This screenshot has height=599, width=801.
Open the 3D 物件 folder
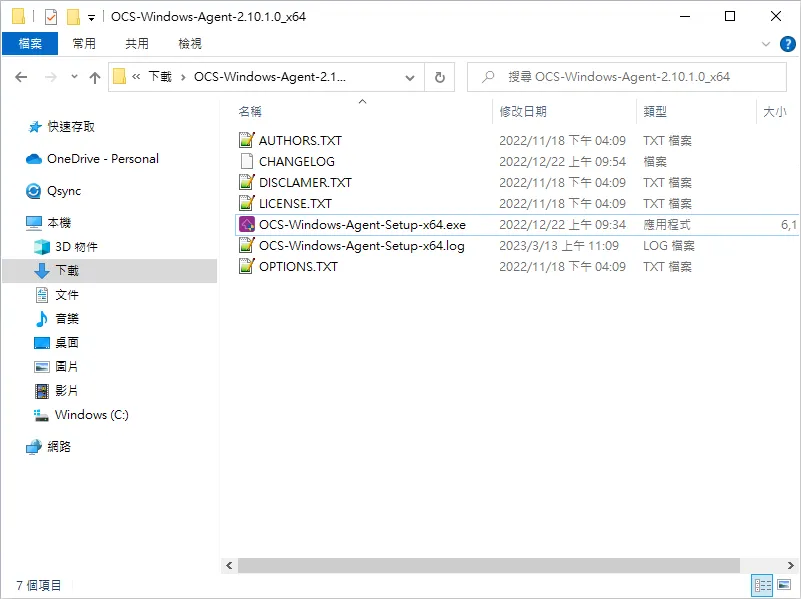[x=76, y=247]
